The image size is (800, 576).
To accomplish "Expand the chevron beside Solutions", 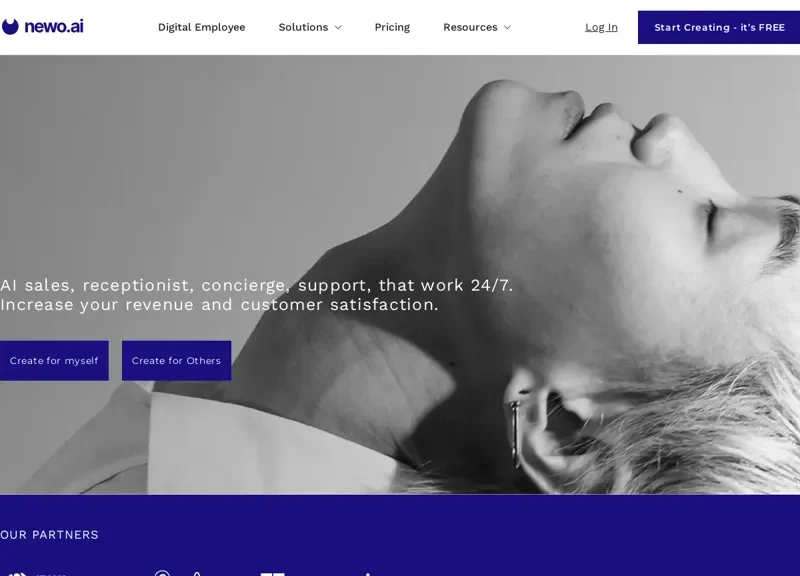I will coord(338,28).
